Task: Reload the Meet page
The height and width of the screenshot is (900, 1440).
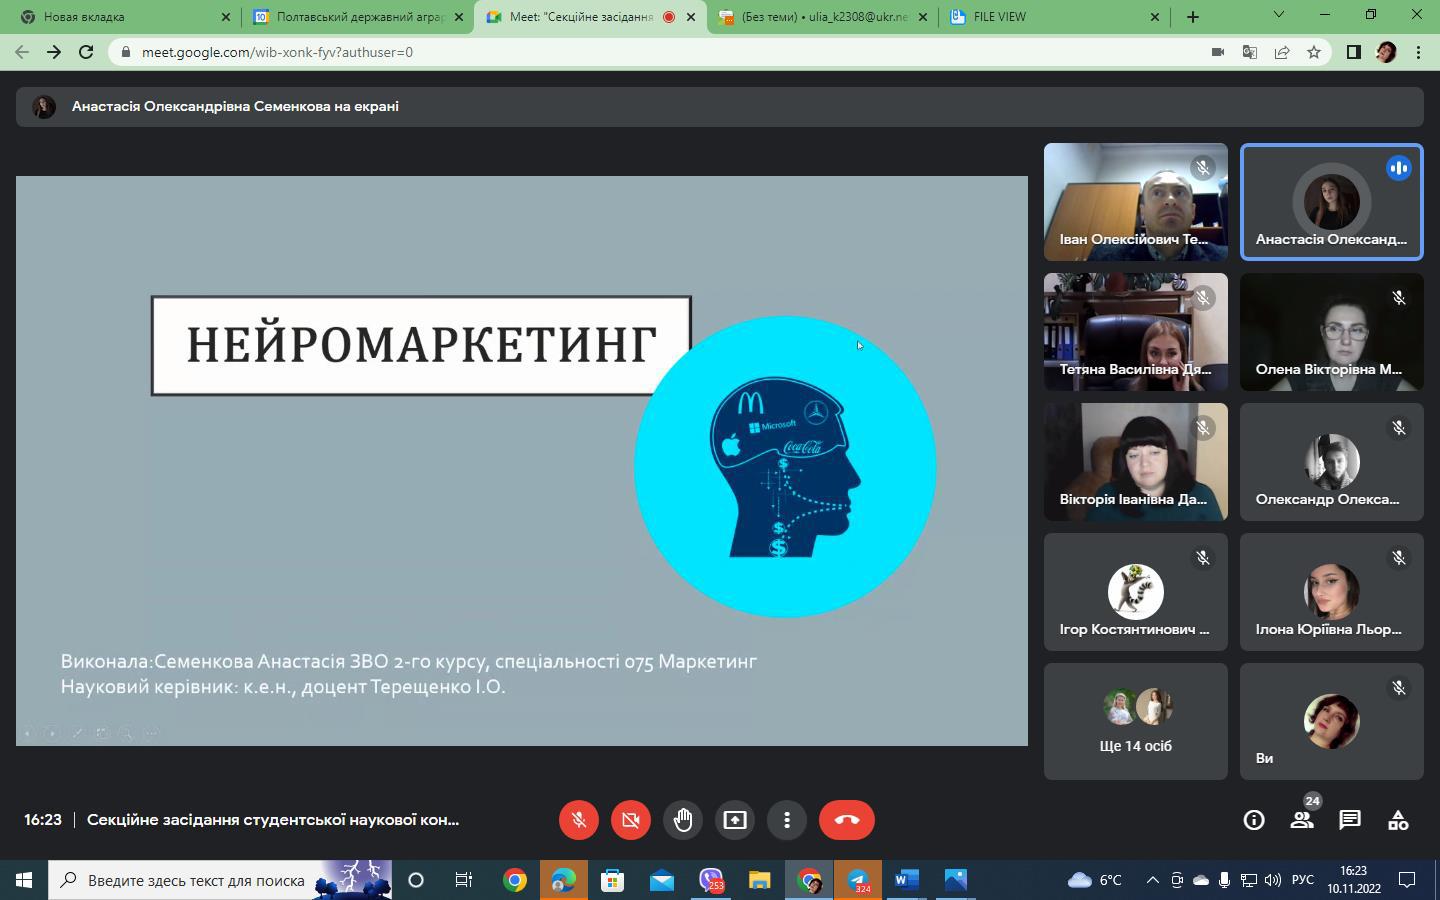Action: [x=86, y=52]
